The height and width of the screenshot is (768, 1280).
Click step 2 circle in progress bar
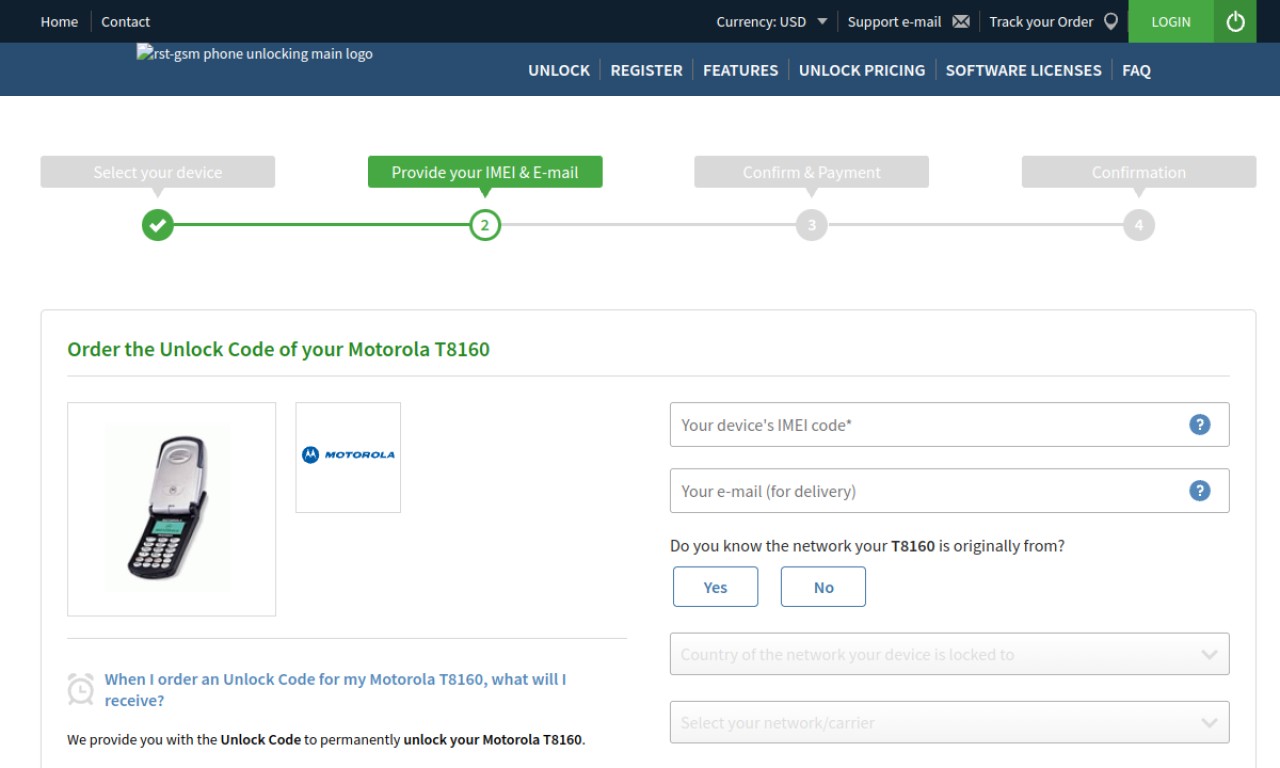(485, 225)
